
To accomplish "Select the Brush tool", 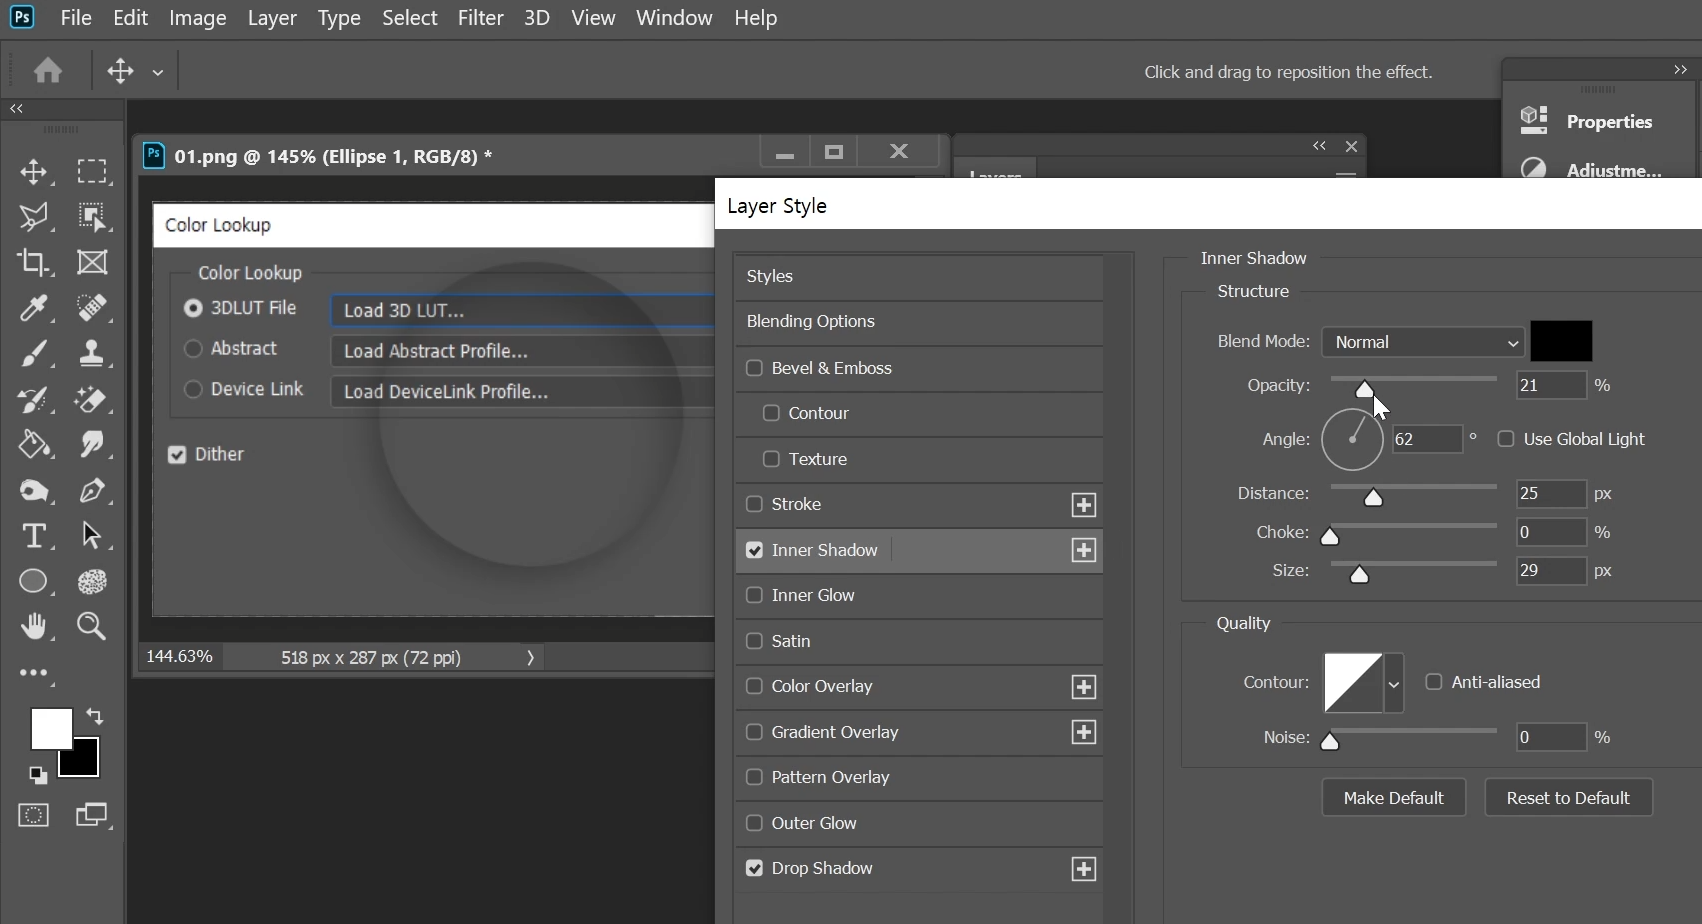I will [34, 353].
